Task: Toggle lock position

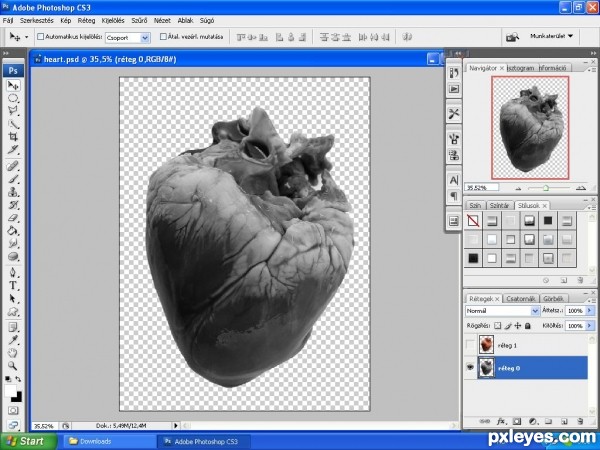Action: (x=518, y=326)
